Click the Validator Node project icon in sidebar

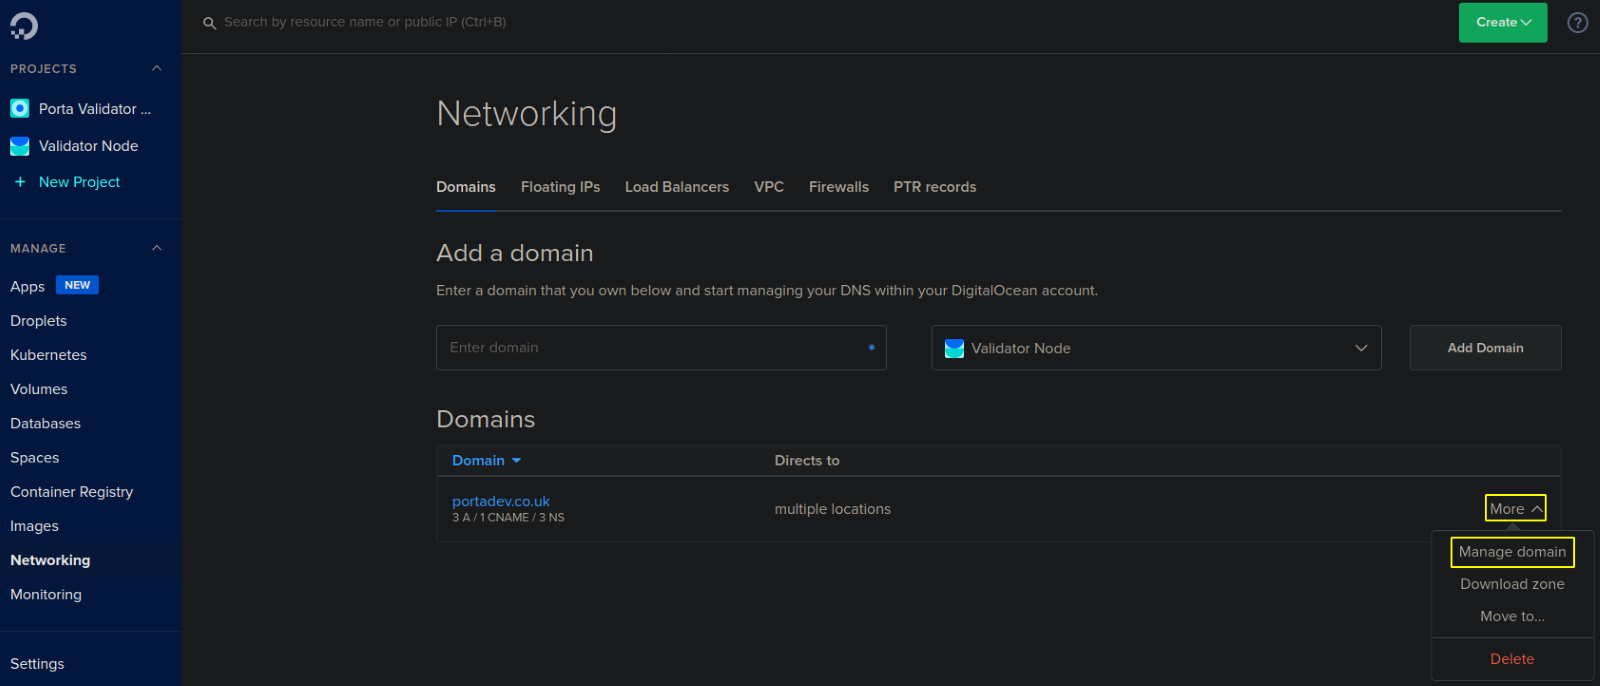pos(20,146)
